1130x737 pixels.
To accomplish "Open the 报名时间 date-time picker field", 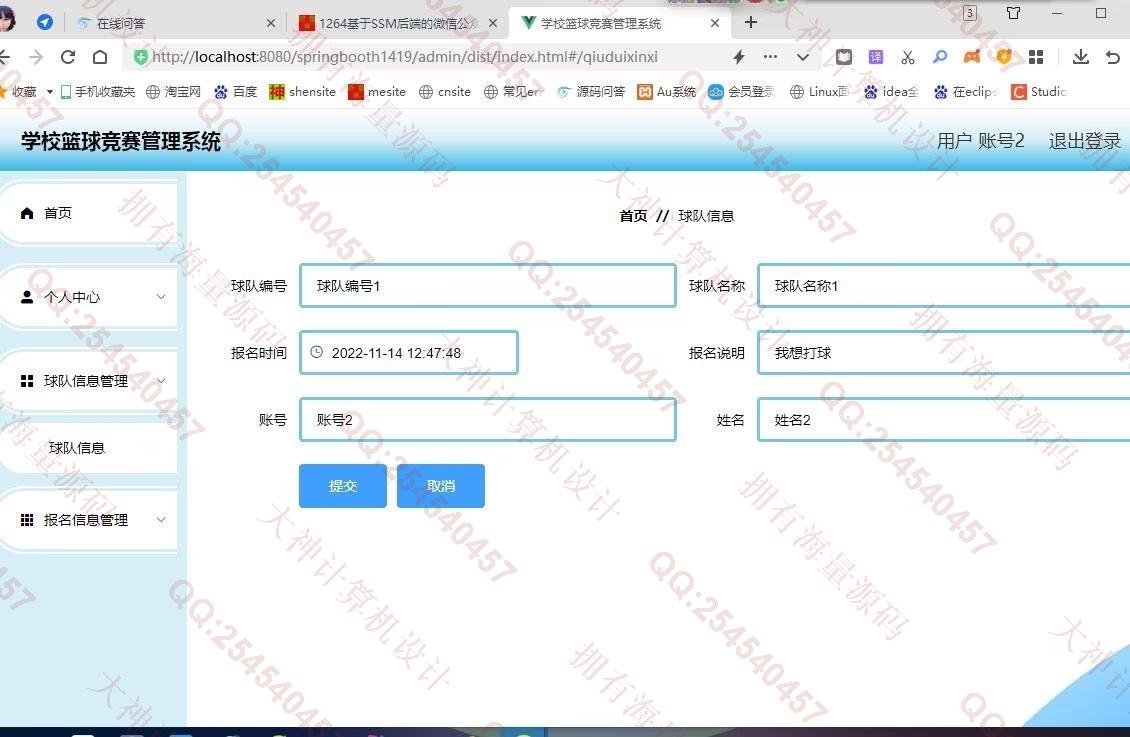I will pos(409,353).
